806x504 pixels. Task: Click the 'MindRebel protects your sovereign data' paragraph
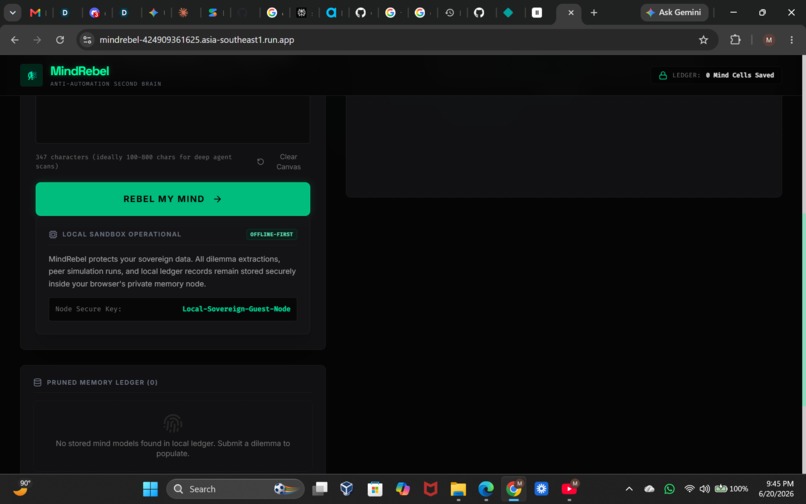(x=172, y=272)
